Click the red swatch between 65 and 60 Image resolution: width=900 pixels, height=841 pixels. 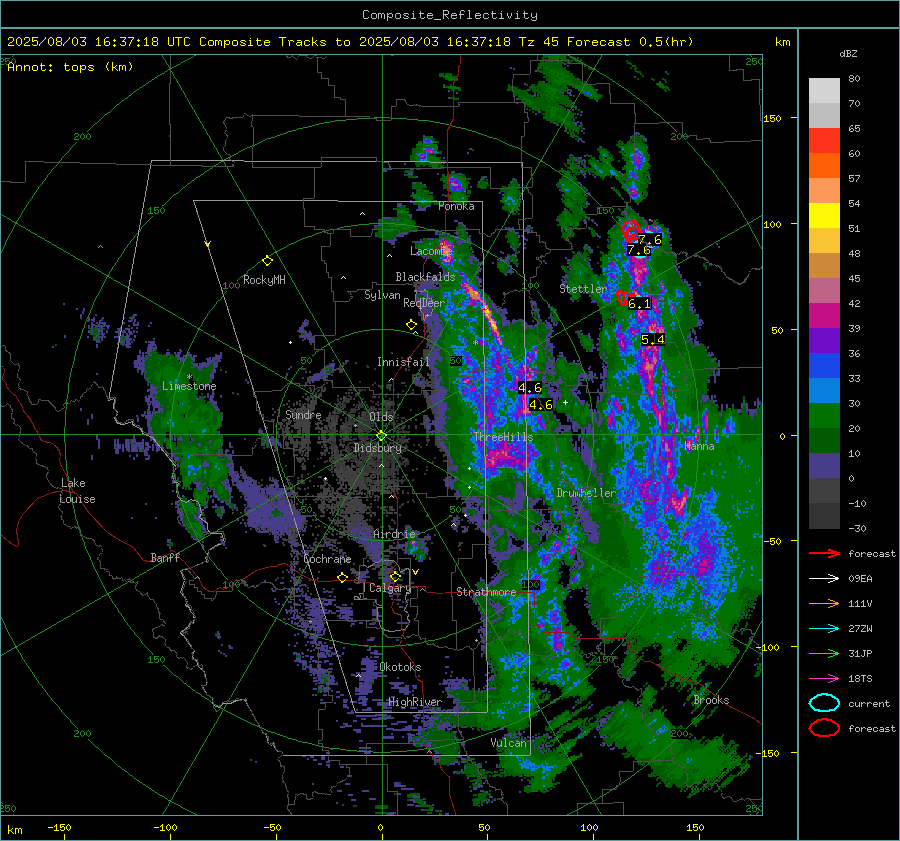[x=824, y=141]
